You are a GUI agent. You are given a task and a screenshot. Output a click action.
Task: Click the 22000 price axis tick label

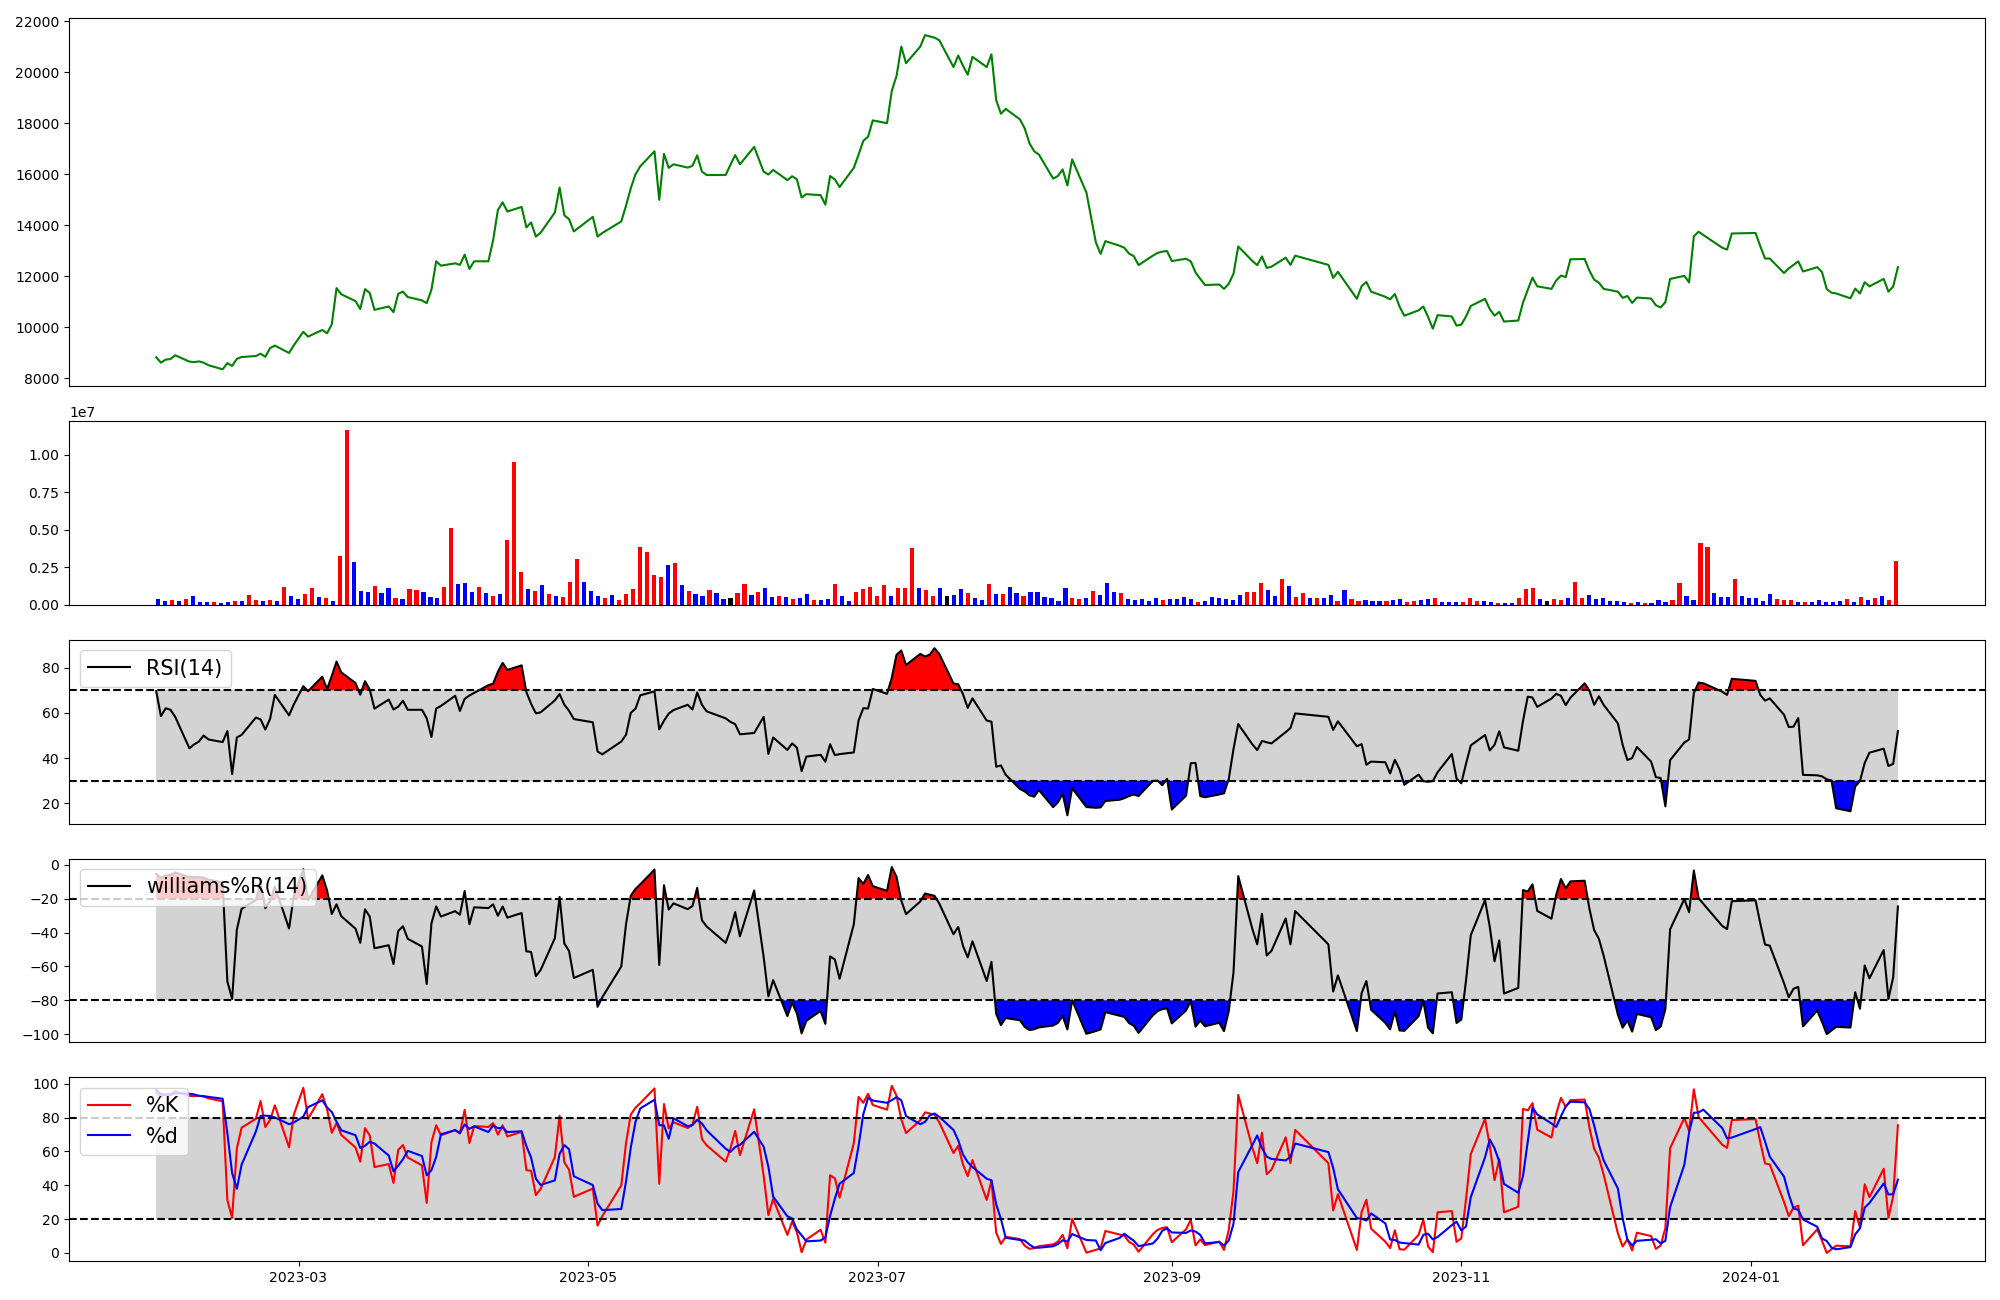pos(36,21)
